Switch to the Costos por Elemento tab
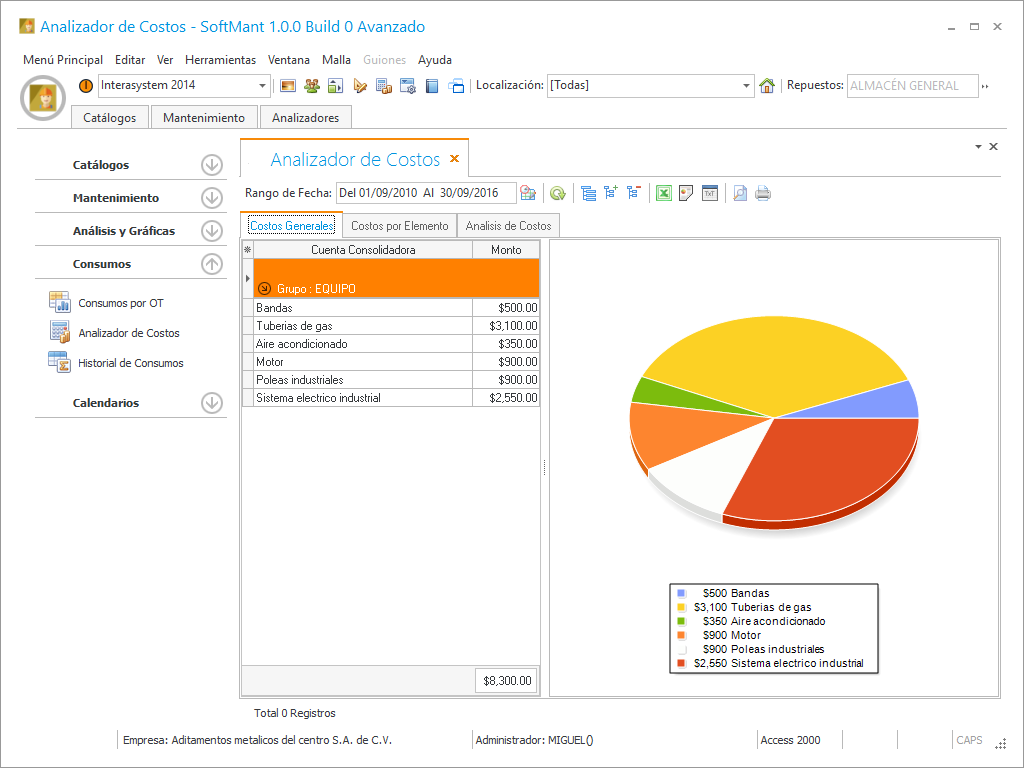 coord(399,226)
